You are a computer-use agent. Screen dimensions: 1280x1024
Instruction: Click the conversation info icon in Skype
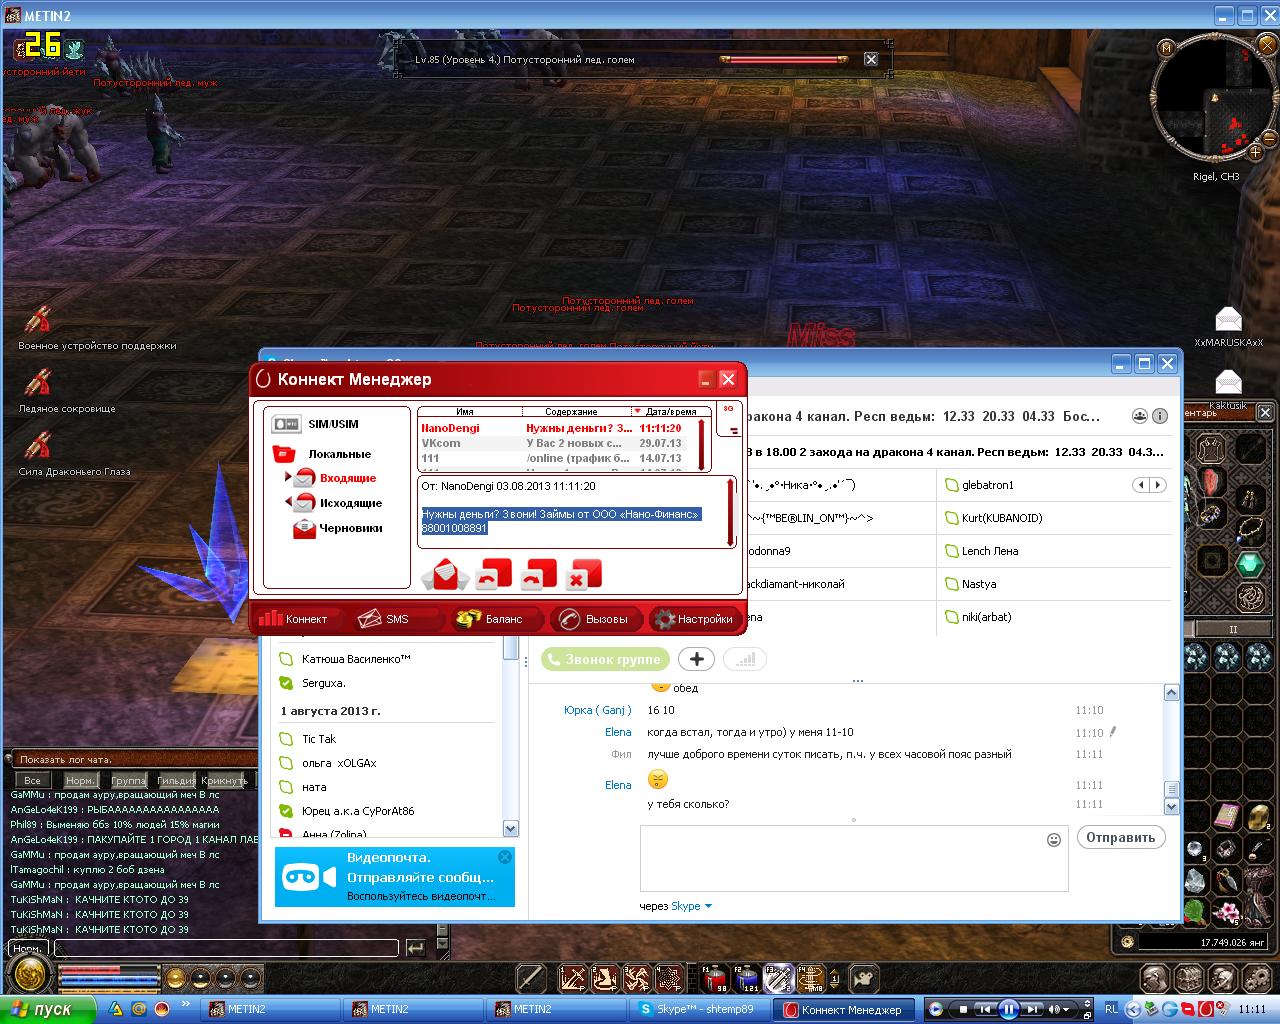point(1160,416)
